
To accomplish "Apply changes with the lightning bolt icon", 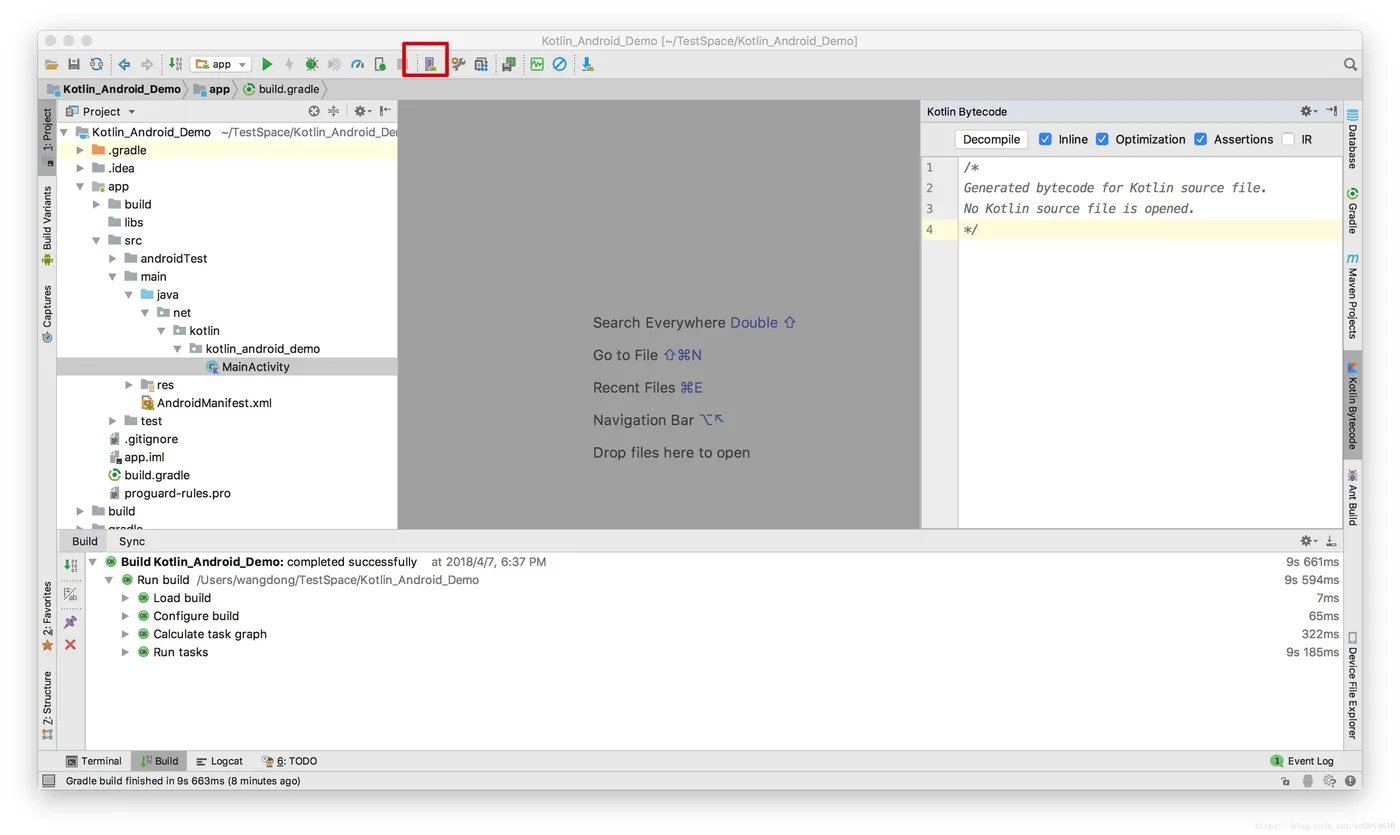I will point(289,64).
